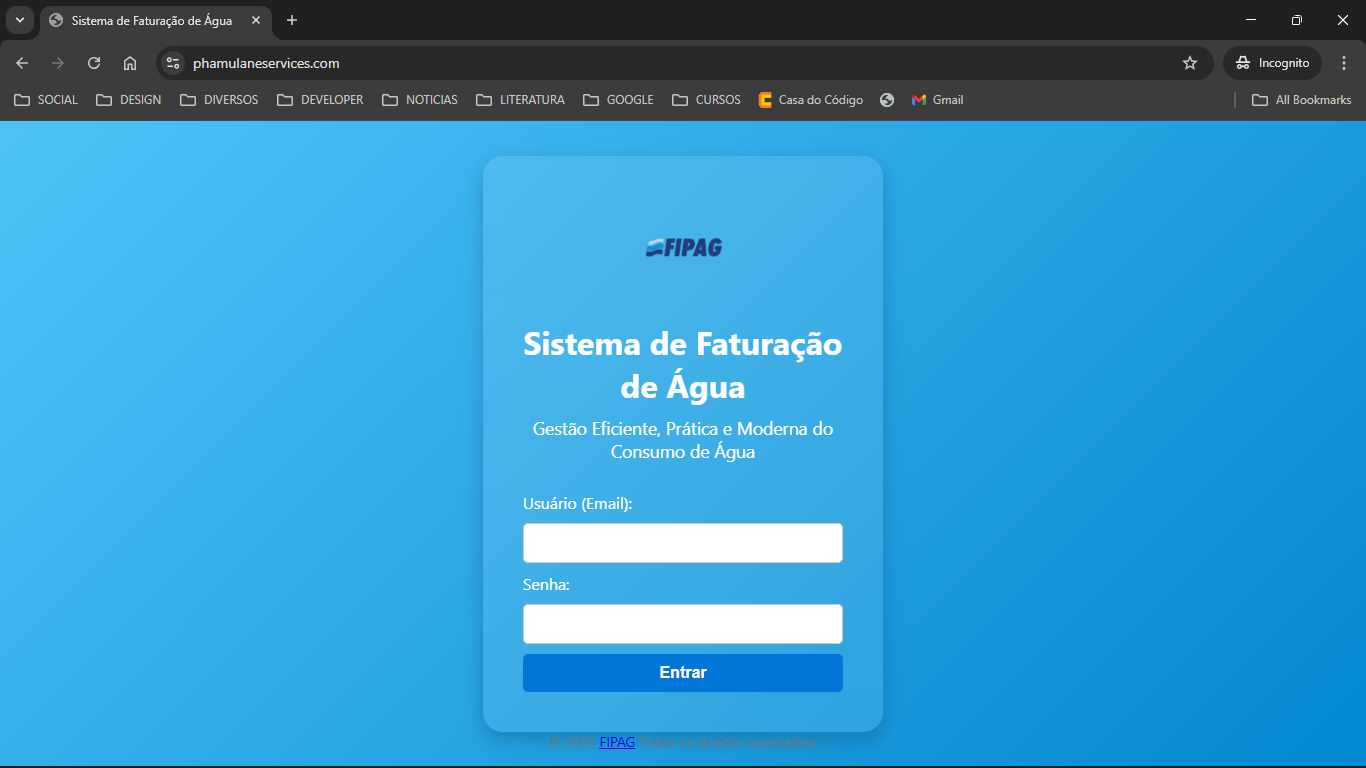Click the back navigation arrow

click(x=22, y=63)
